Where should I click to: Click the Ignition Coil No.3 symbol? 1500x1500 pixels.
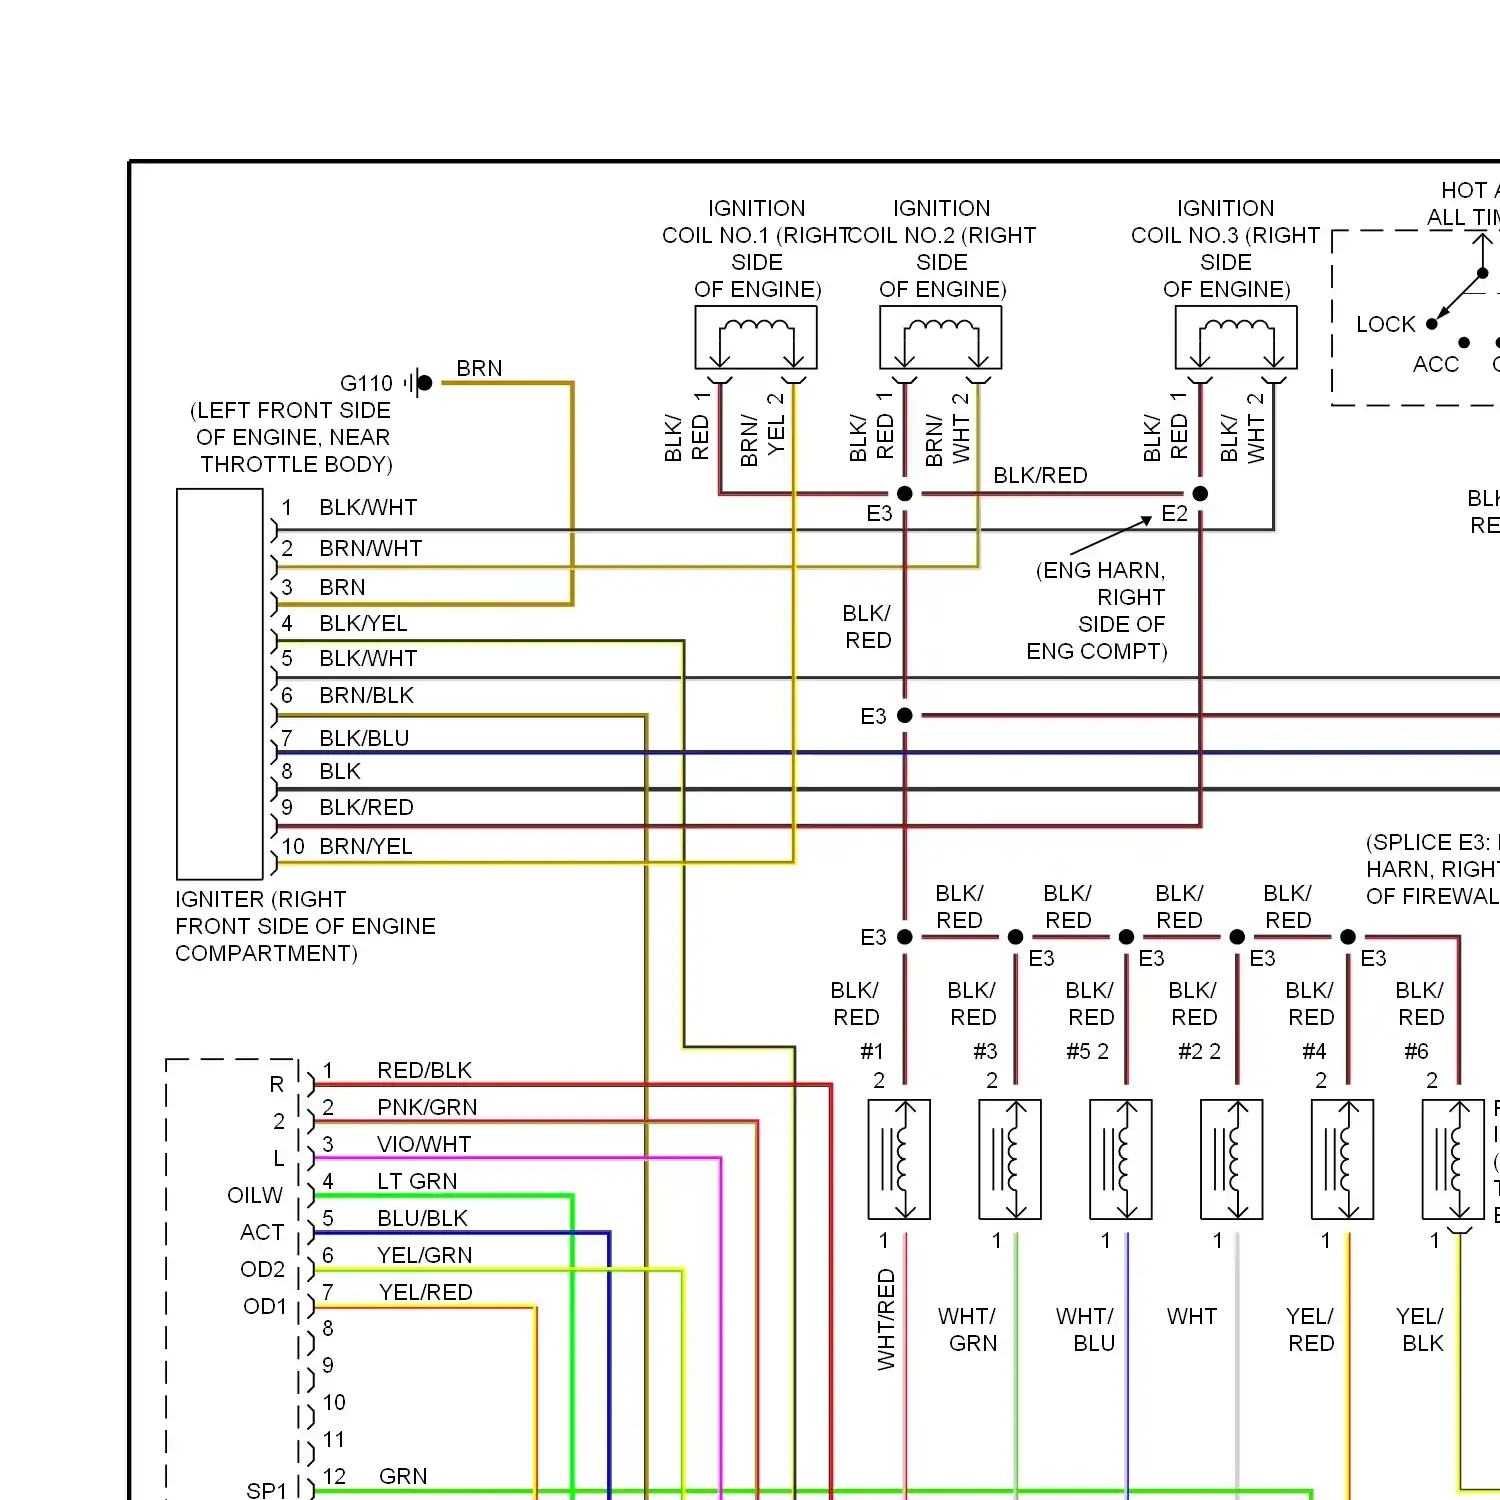pyautogui.click(x=1236, y=338)
